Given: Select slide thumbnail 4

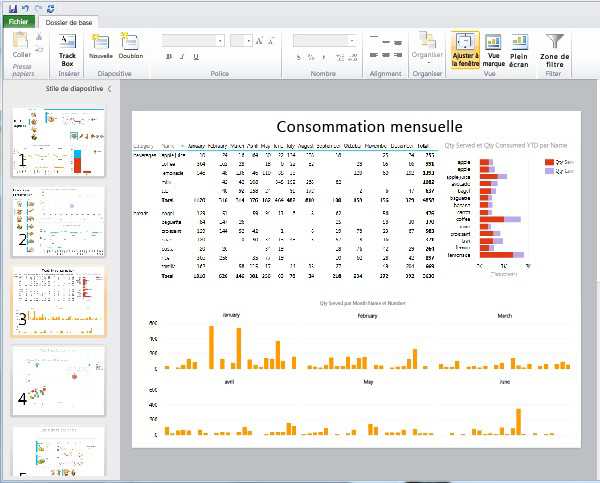Looking at the screenshot, I should click(58, 380).
